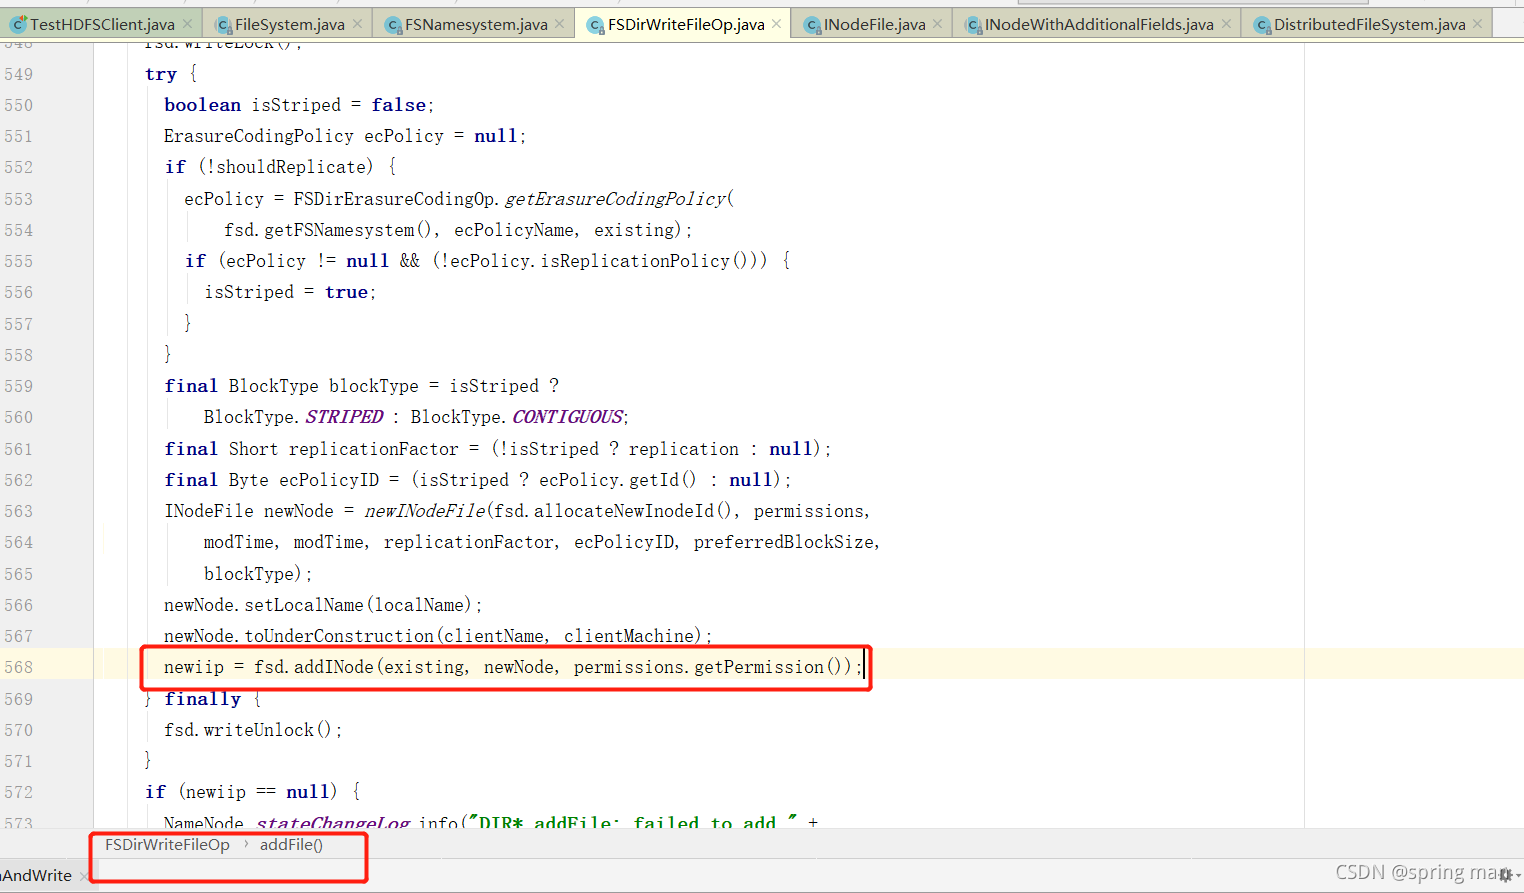
Task: Click the INodeFile.java class icon
Action: (812, 25)
